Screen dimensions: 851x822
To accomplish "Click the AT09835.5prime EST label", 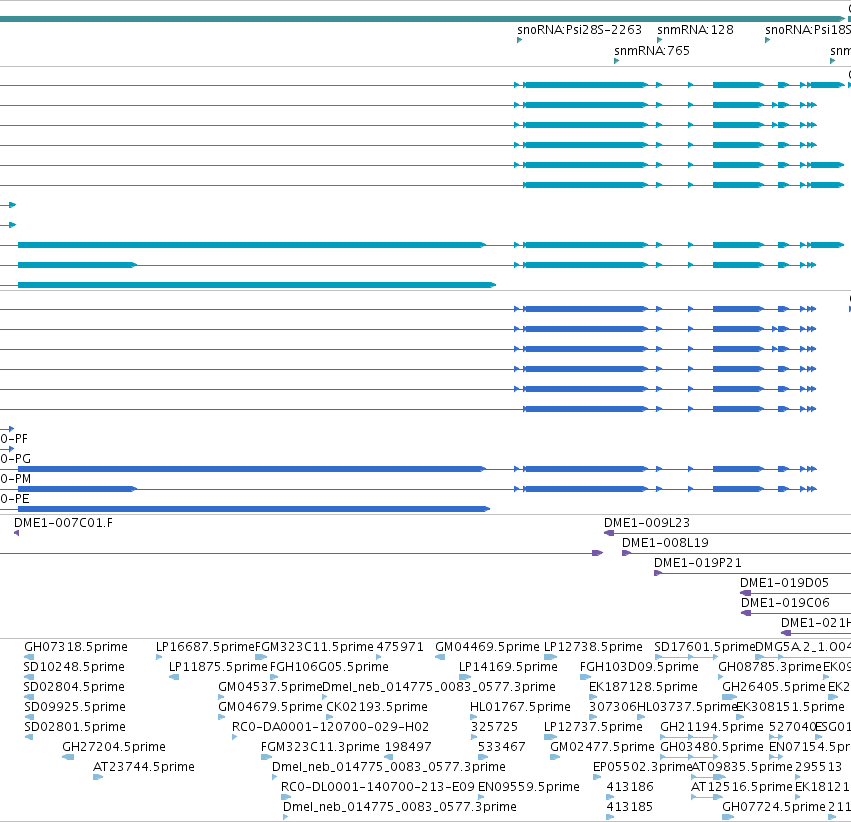I will pyautogui.click(x=742, y=767).
